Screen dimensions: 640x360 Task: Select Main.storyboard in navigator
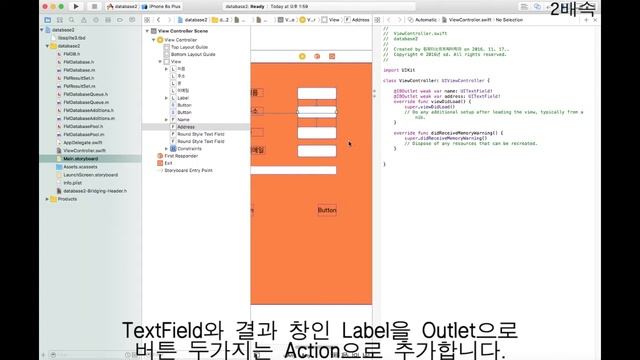80,158
